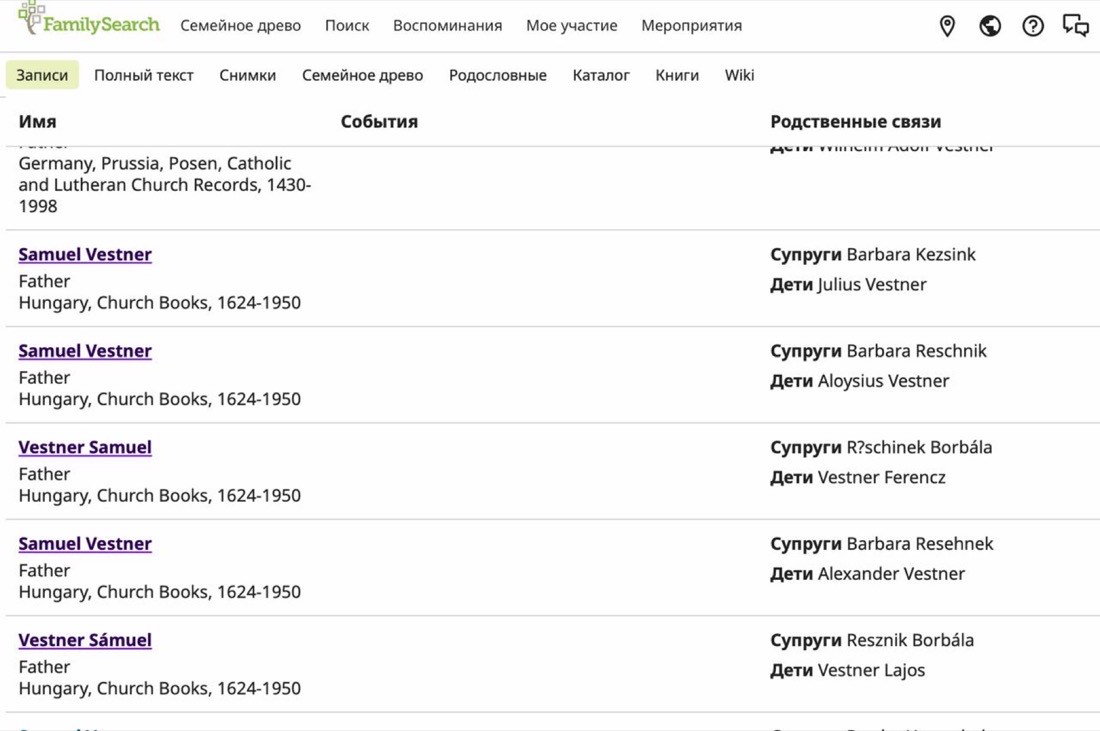Select the Записи tab
The width and height of the screenshot is (1100, 731).
tap(42, 75)
